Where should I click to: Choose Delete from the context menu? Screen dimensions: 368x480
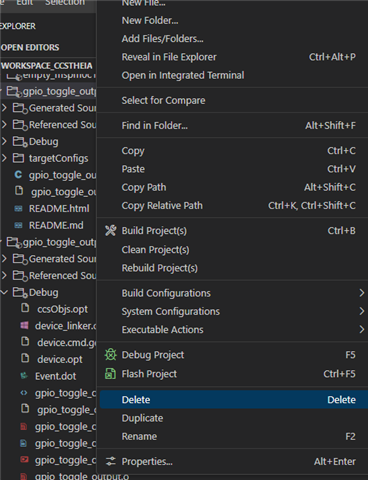[x=234, y=400]
